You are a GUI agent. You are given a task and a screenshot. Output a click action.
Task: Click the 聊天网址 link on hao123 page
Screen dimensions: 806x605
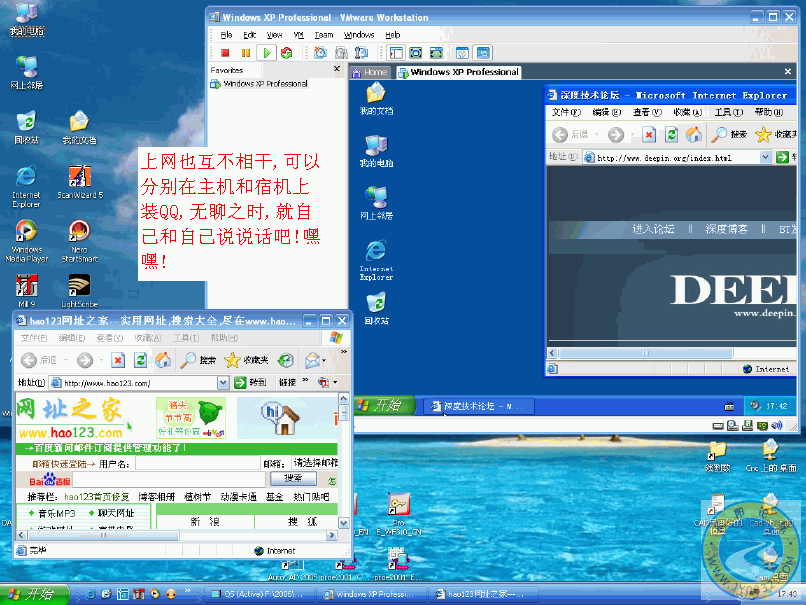pyautogui.click(x=116, y=514)
